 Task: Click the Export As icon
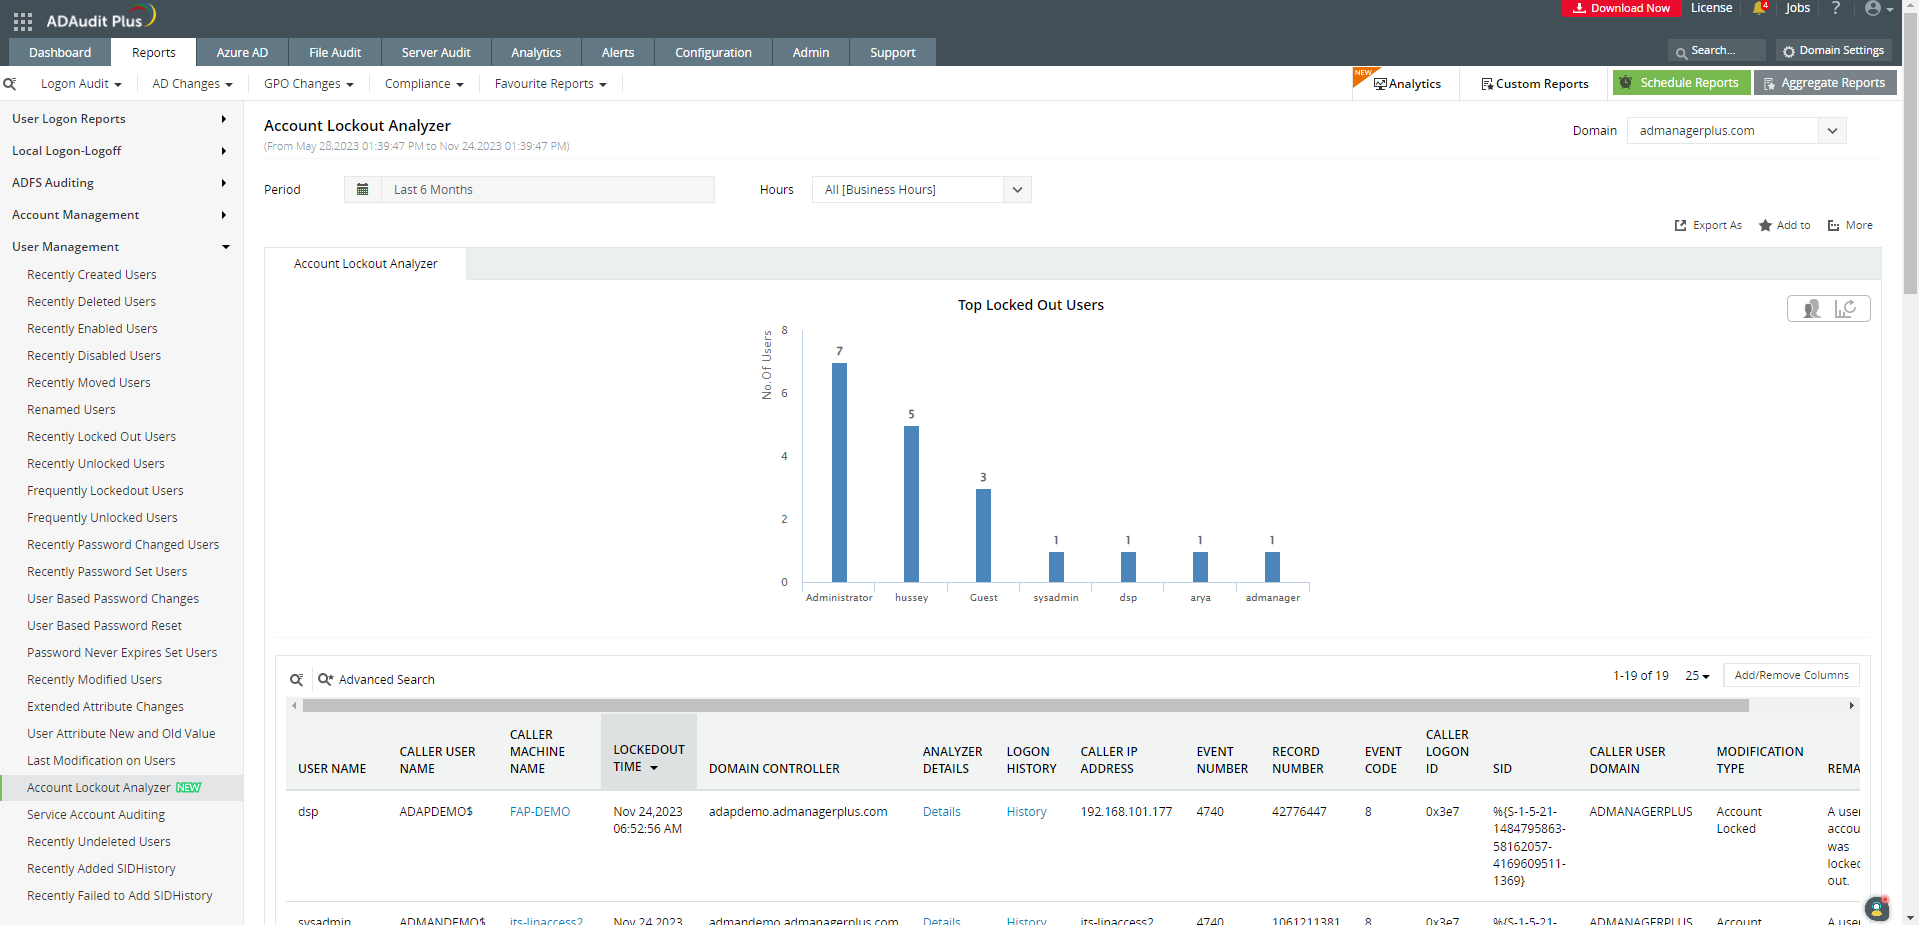1681,226
